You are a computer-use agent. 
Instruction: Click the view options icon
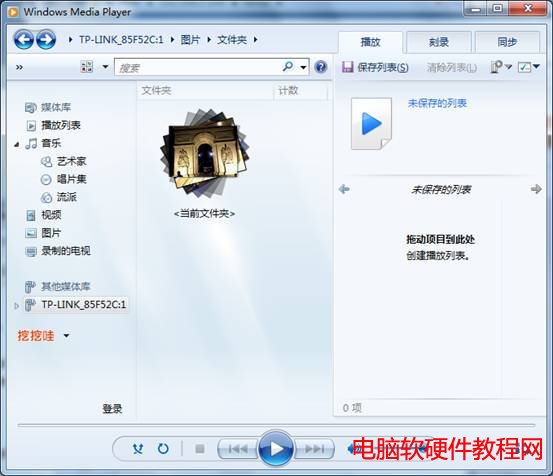click(x=87, y=67)
